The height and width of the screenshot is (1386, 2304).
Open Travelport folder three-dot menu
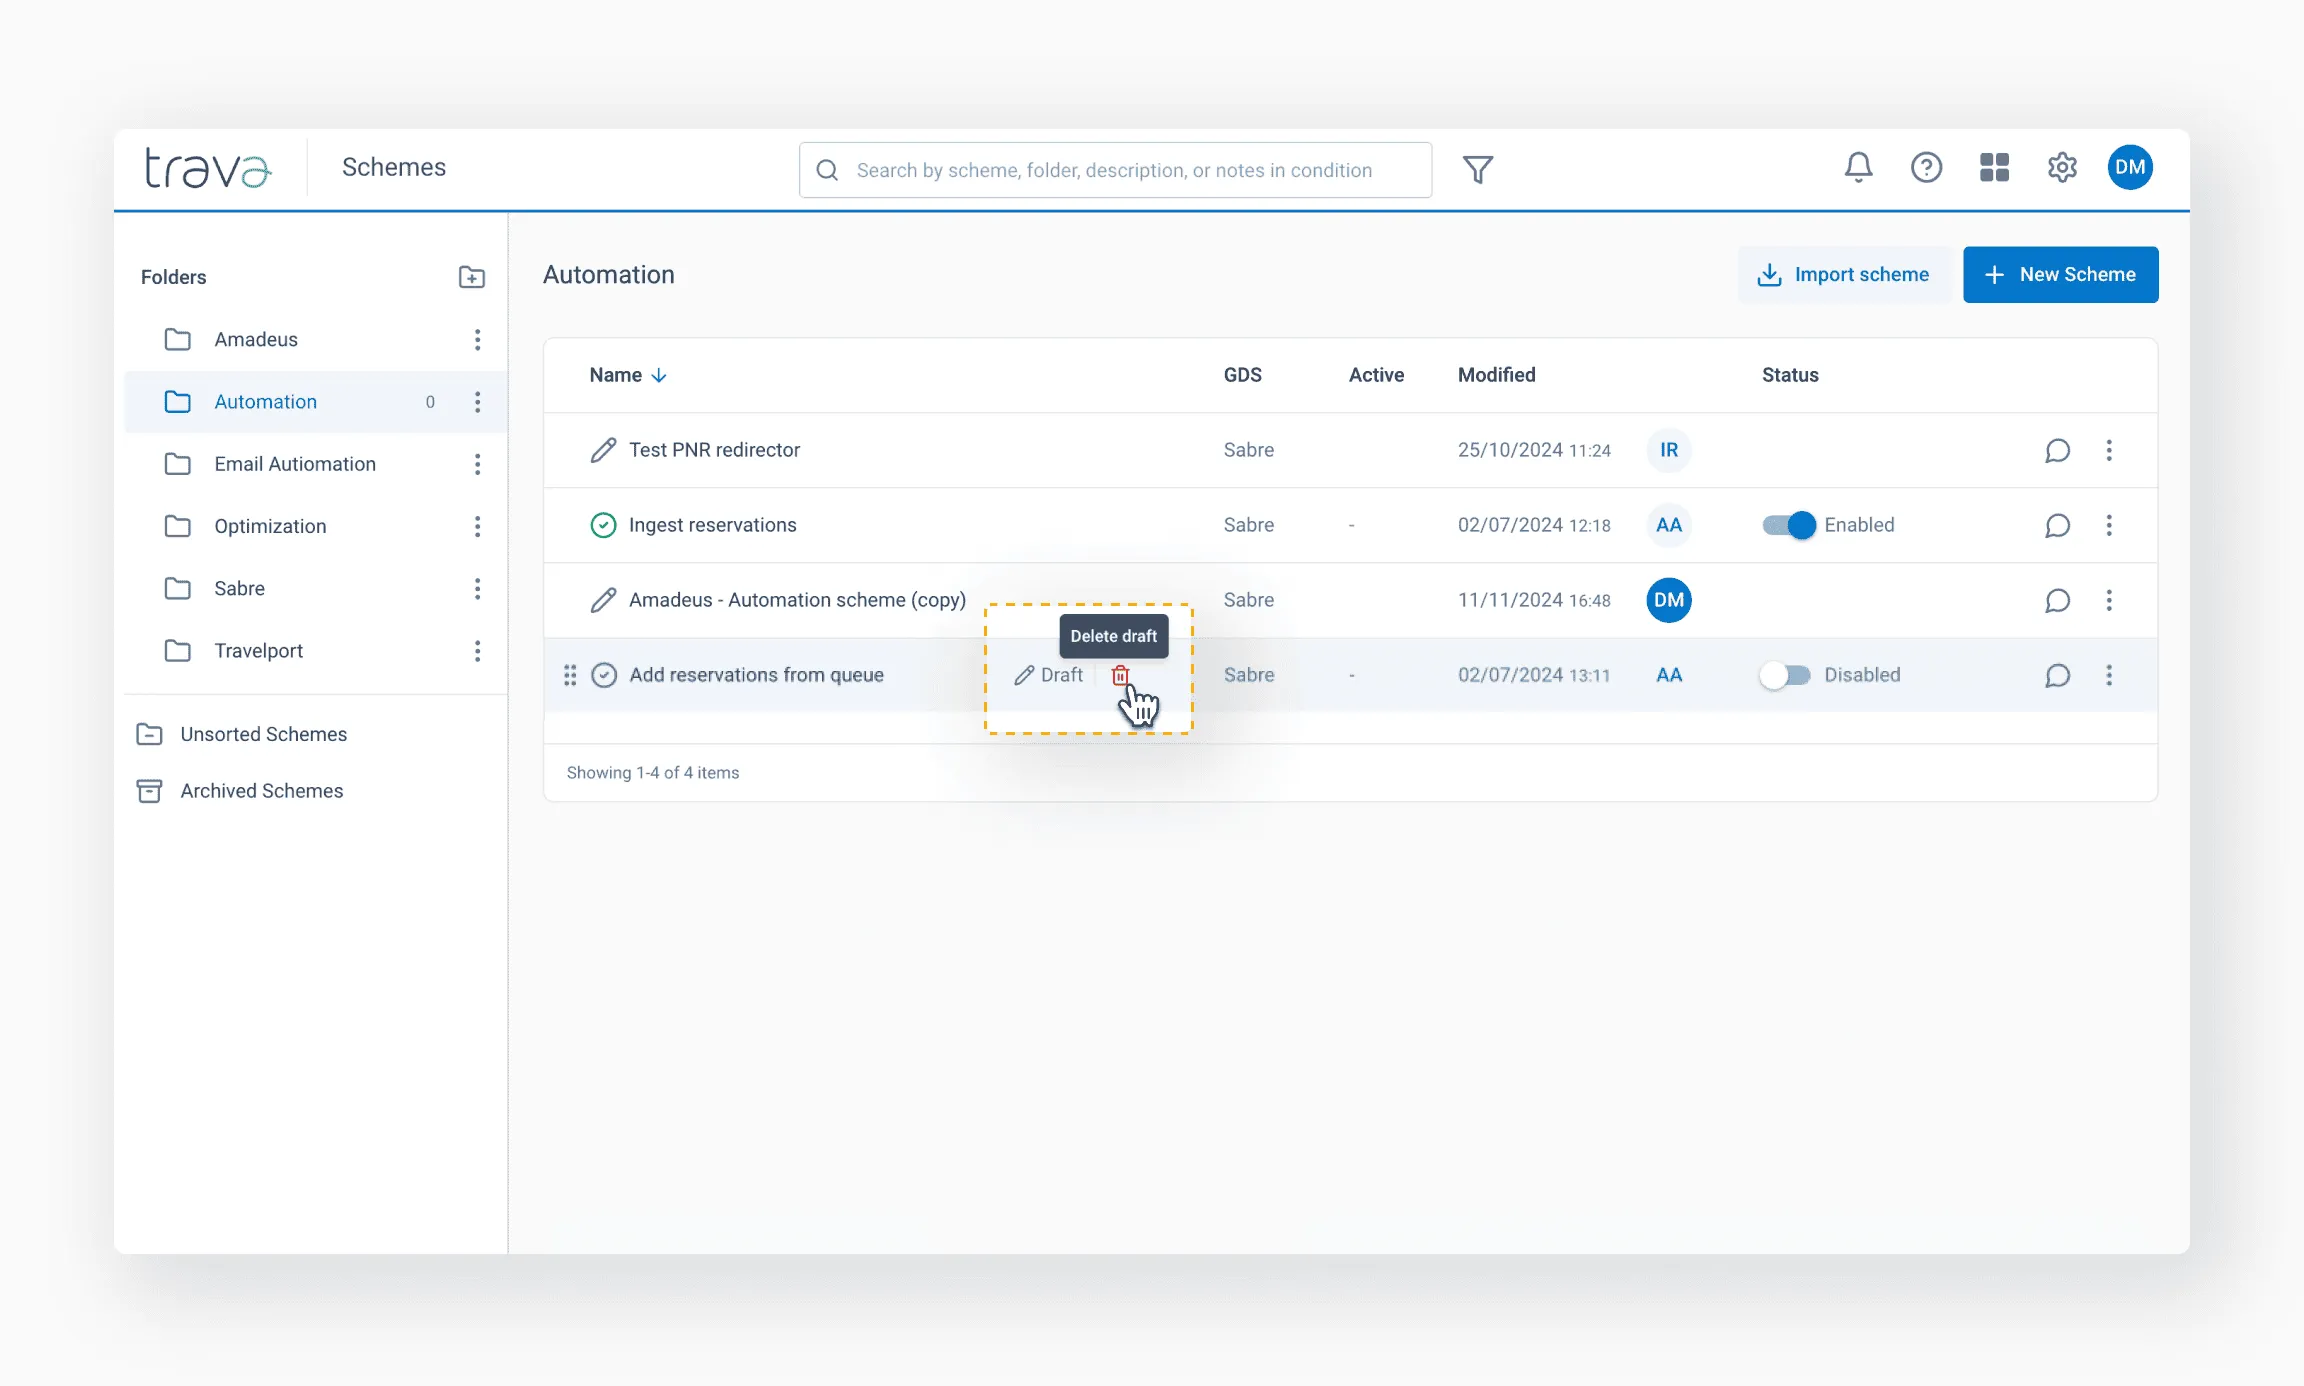pos(478,651)
